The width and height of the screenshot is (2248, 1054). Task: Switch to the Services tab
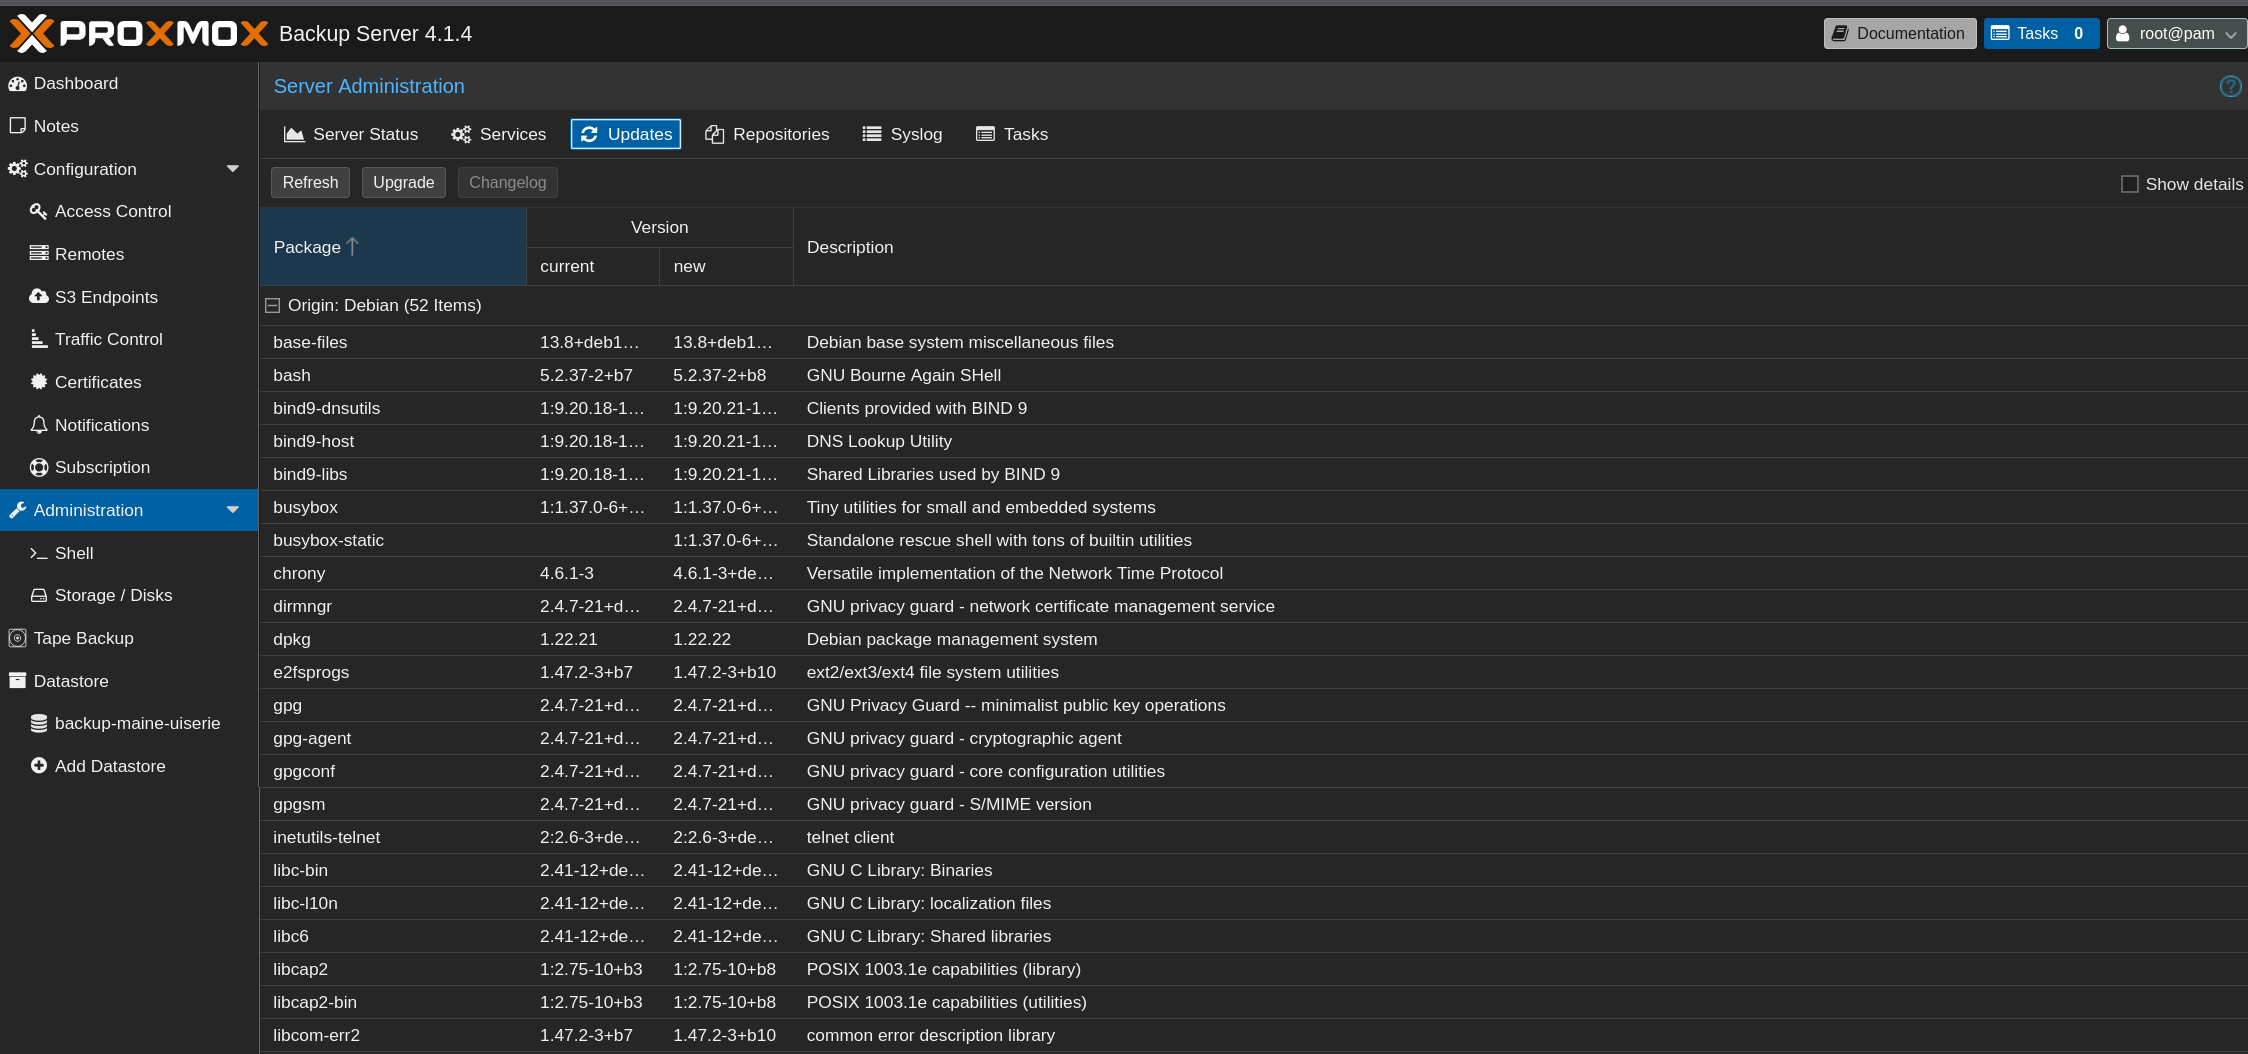[498, 134]
